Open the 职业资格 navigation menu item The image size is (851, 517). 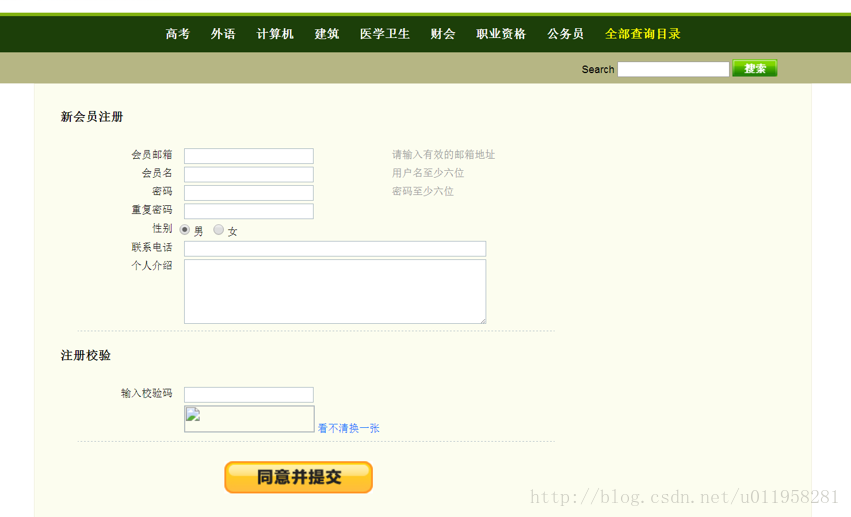[501, 34]
